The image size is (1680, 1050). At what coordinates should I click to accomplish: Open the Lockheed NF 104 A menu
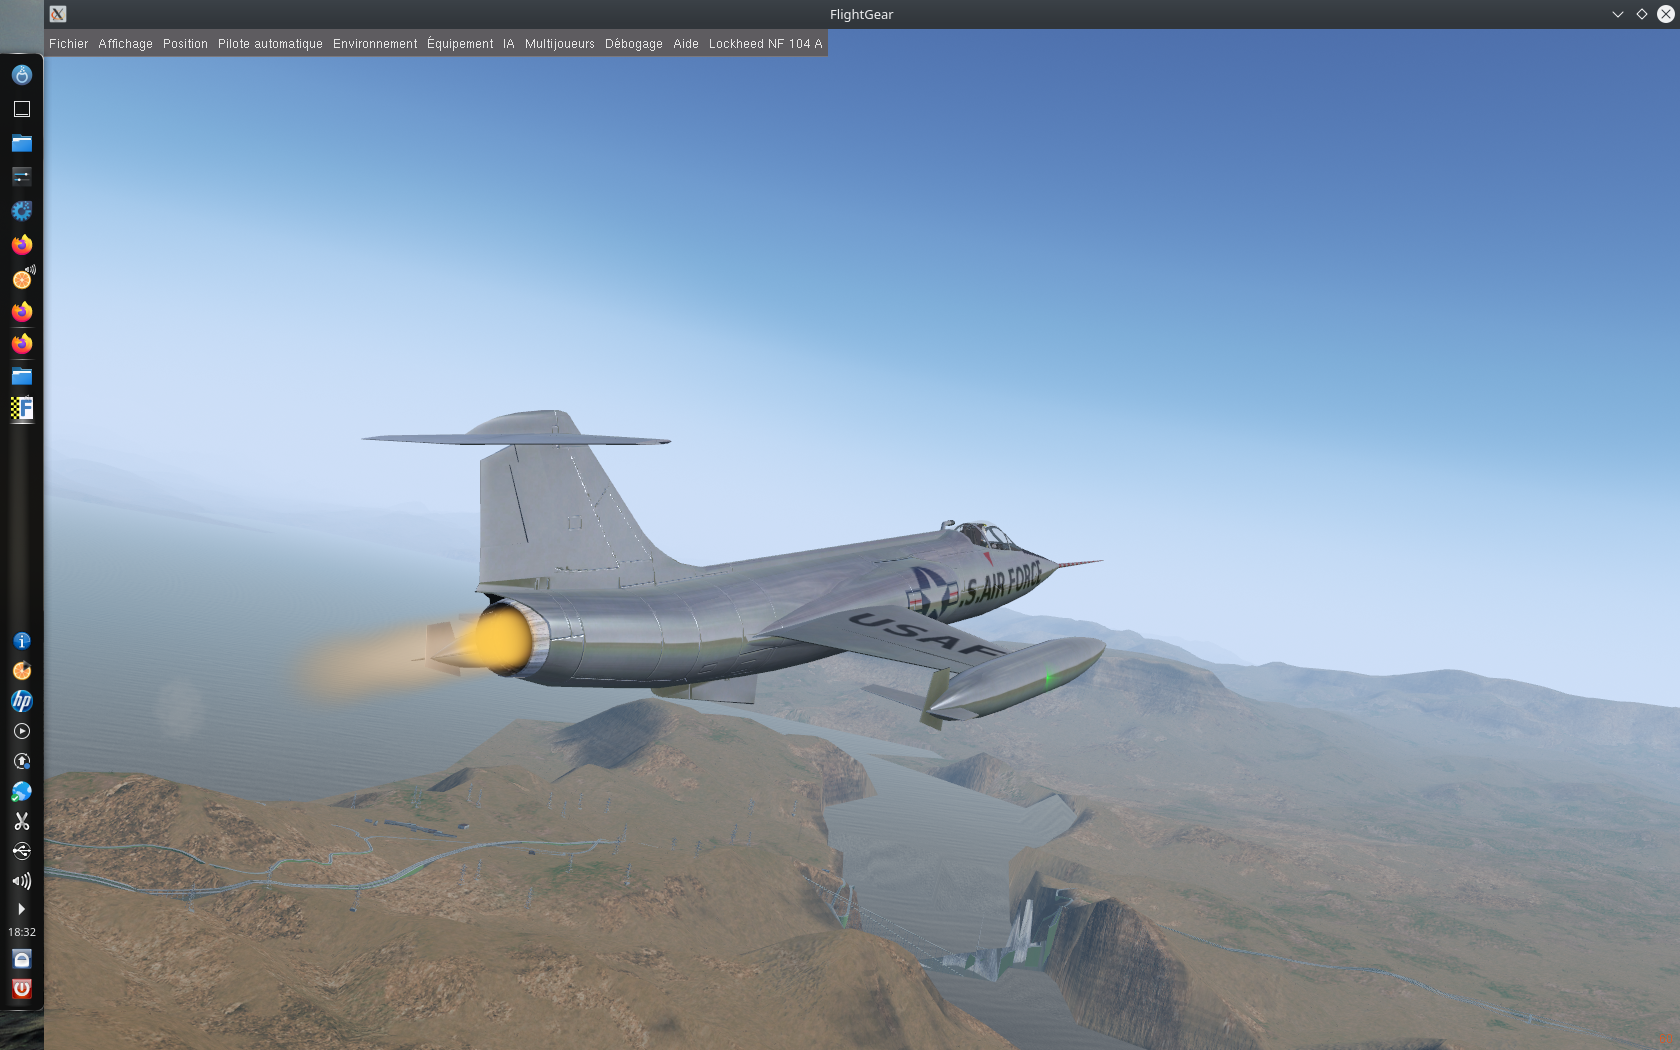(x=766, y=44)
